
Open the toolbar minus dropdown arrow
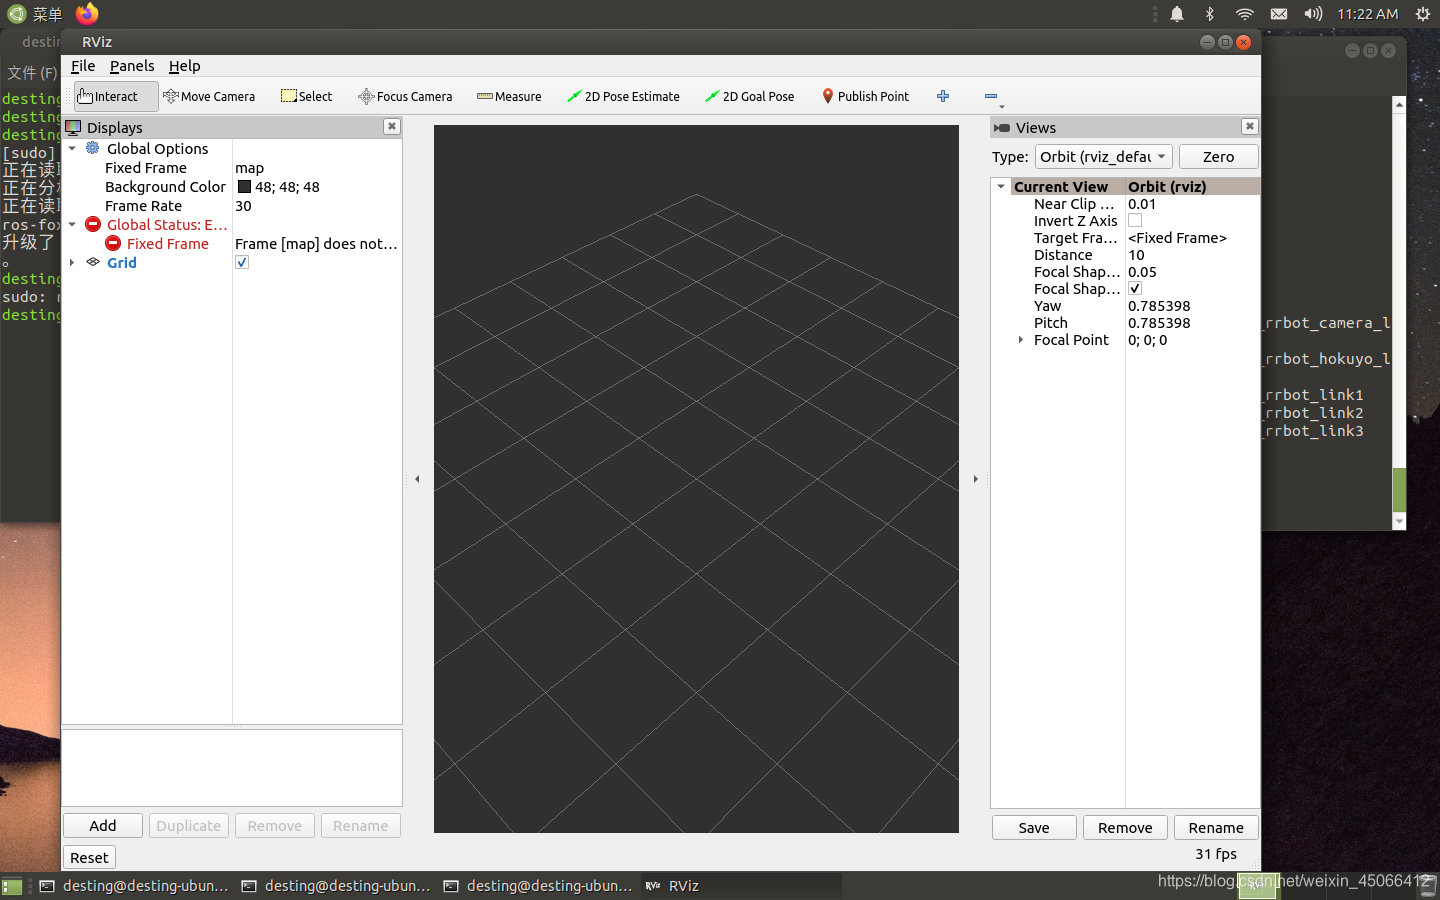1002,106
